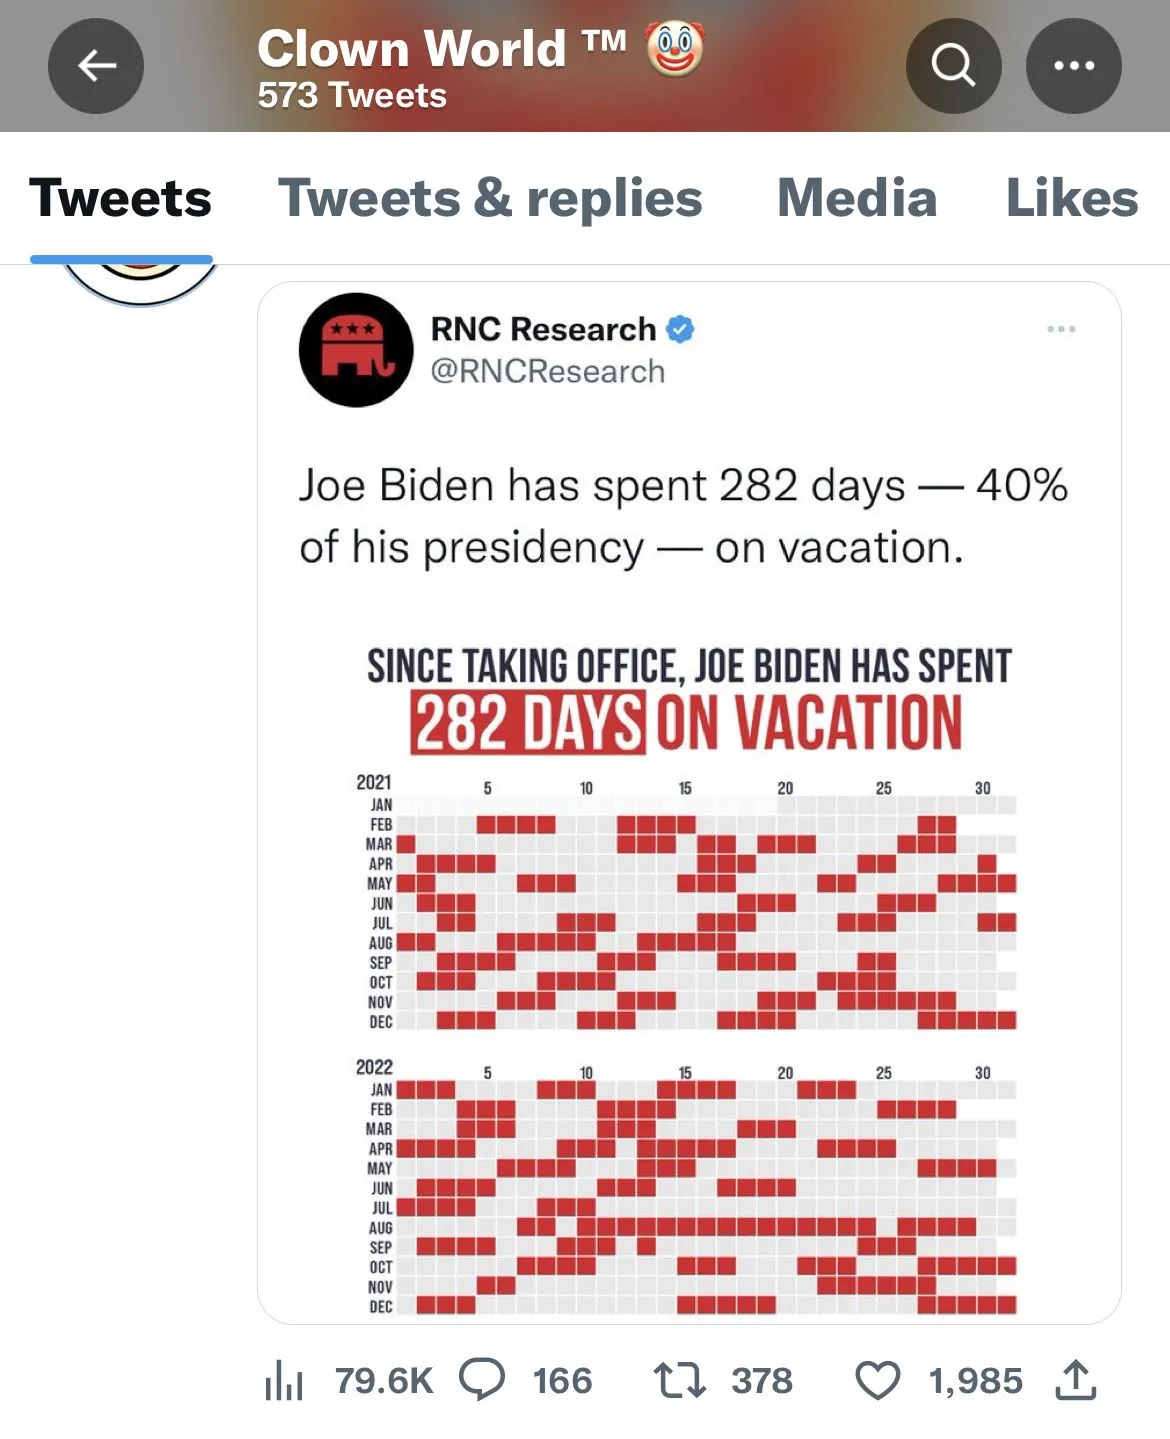Open the tweet's overflow menu dots
The image size is (1170, 1439).
pyautogui.click(x=1060, y=329)
